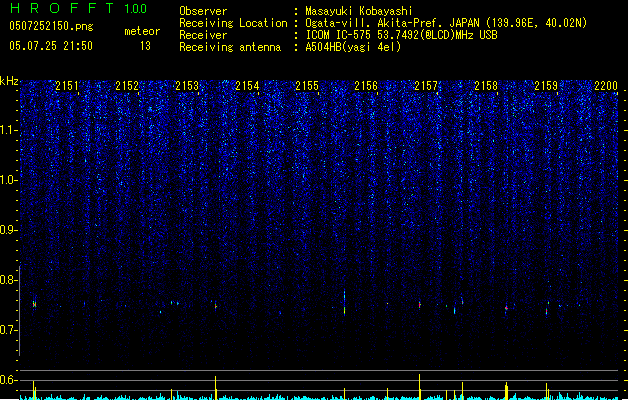This screenshot has width=629, height=400.
Task: Click the 2156 time axis label
Action: point(366,85)
